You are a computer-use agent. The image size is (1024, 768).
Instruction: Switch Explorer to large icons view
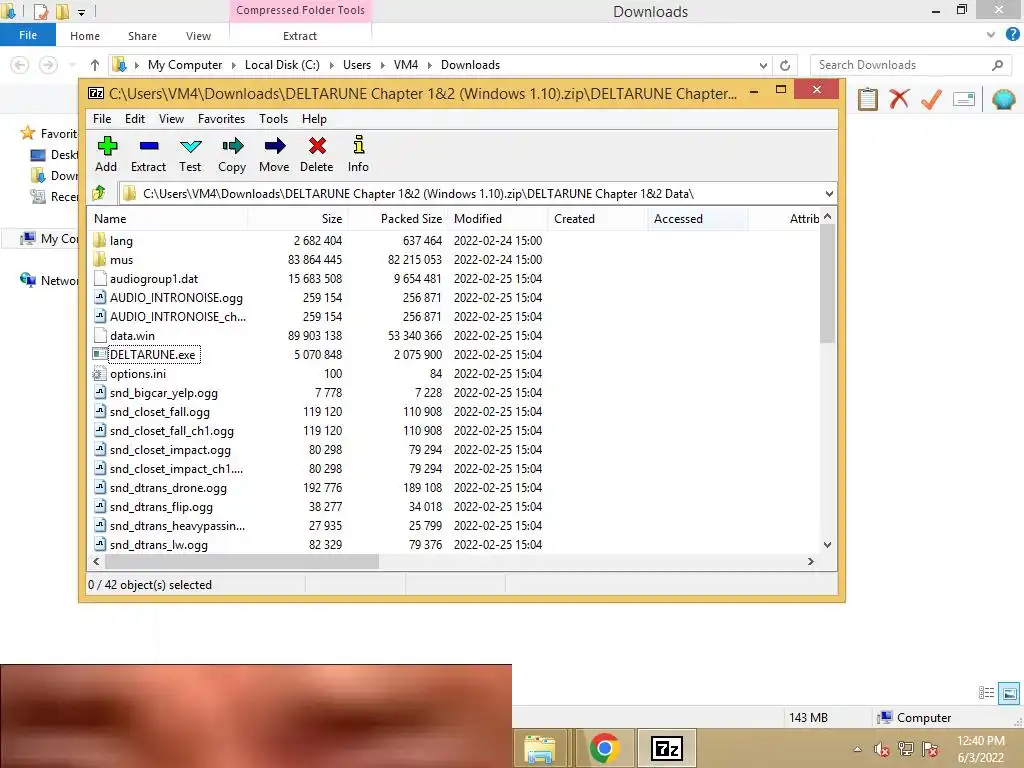coord(1009,693)
